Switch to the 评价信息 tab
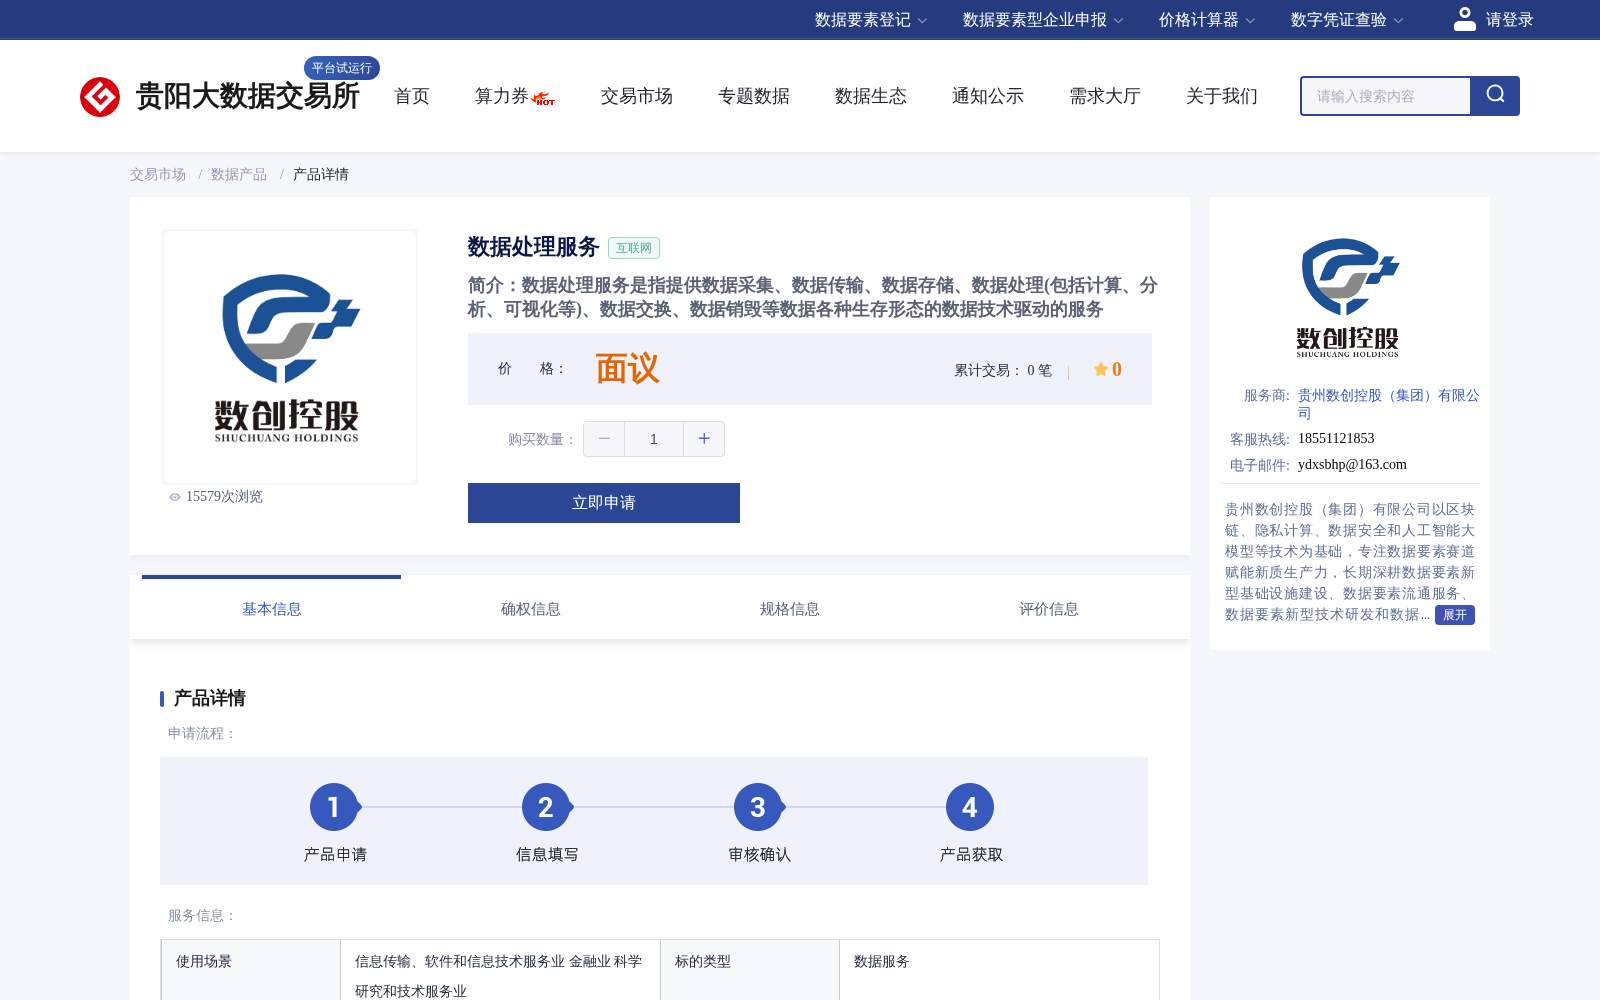The image size is (1600, 1000). [1048, 608]
